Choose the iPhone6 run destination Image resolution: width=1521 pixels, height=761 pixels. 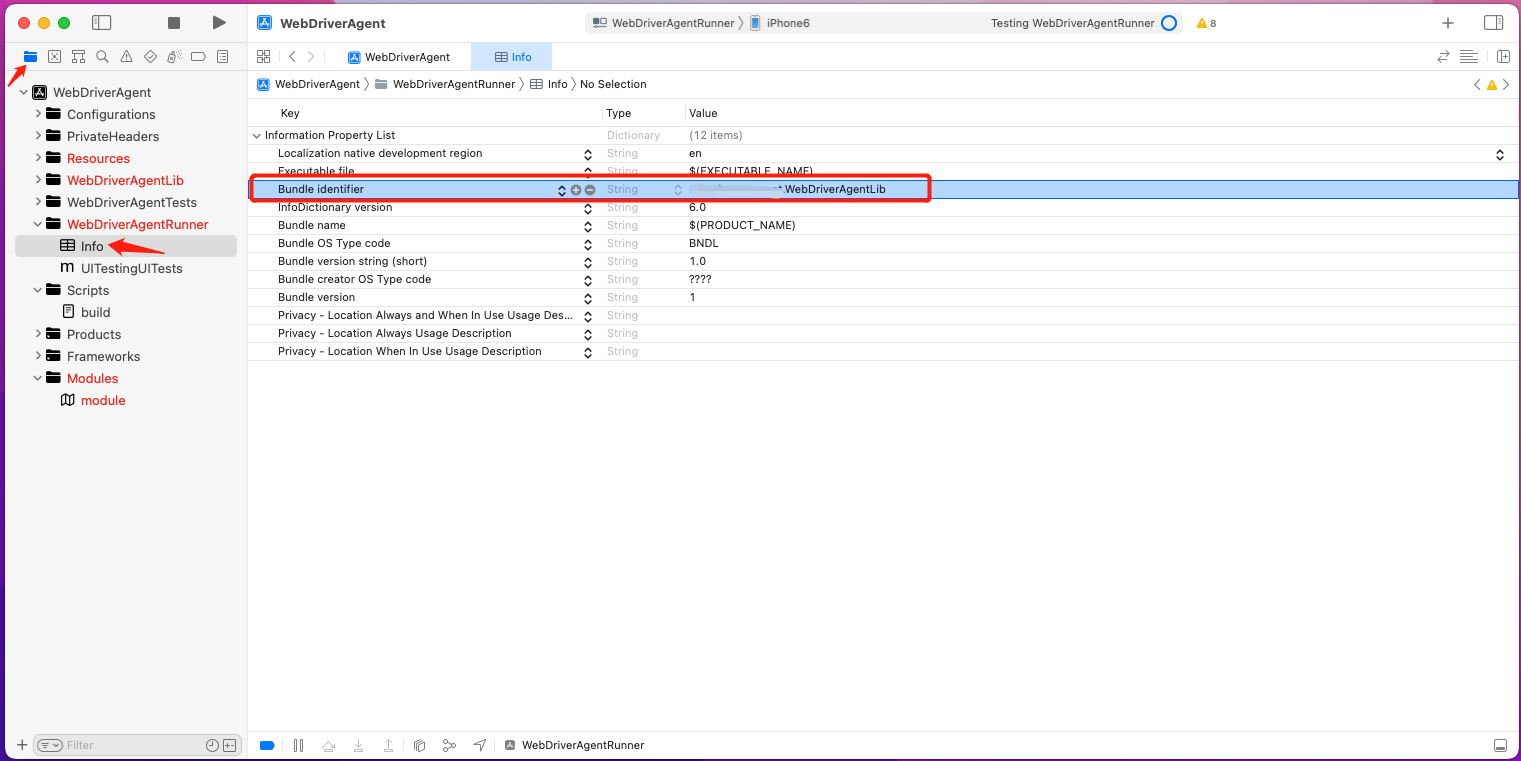(780, 23)
